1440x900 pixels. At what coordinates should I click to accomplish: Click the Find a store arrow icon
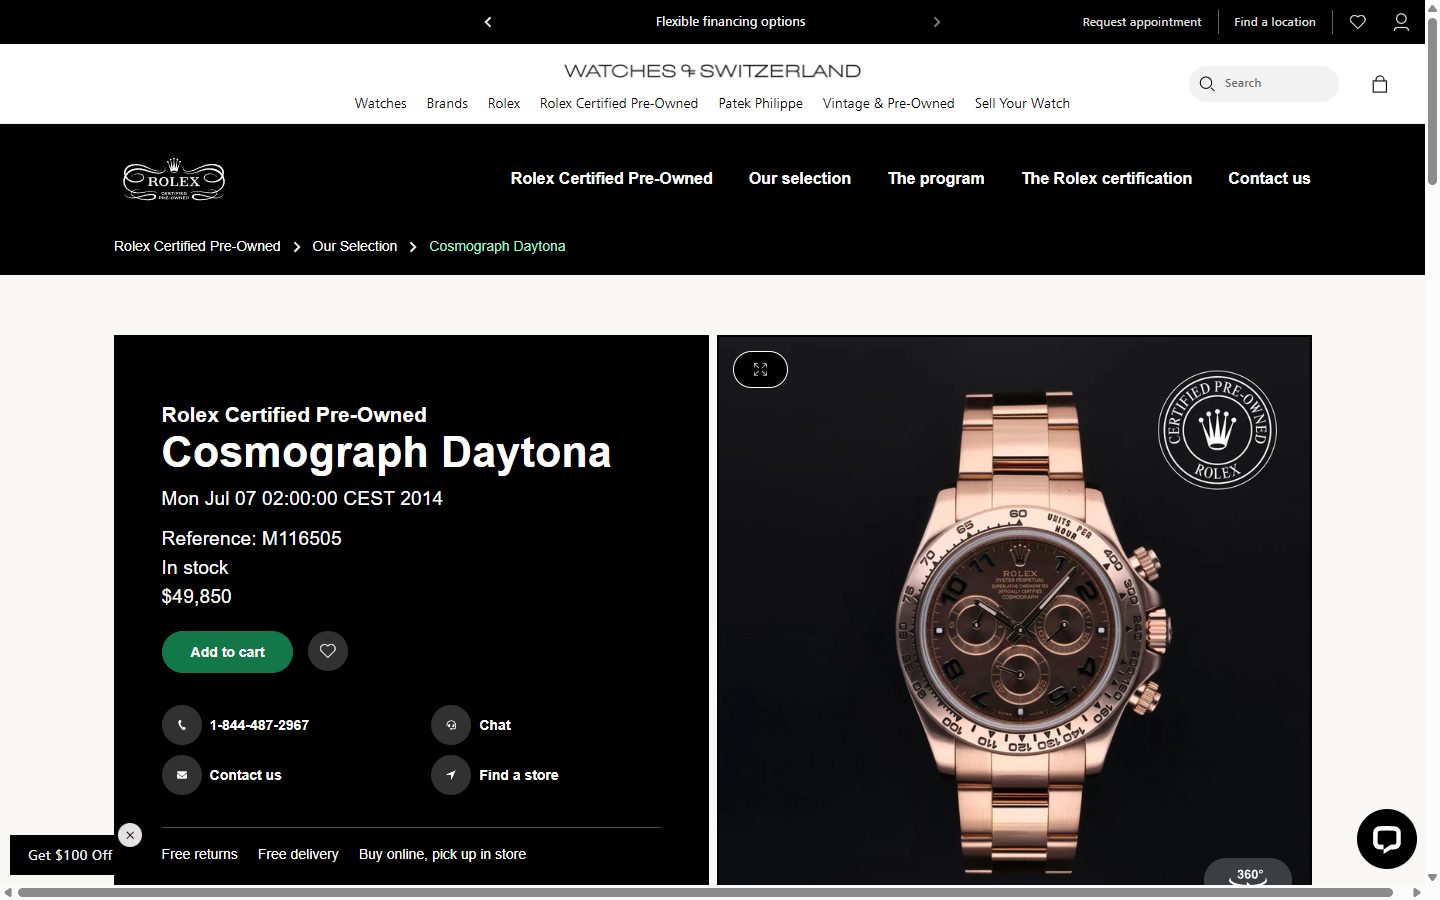[451, 775]
